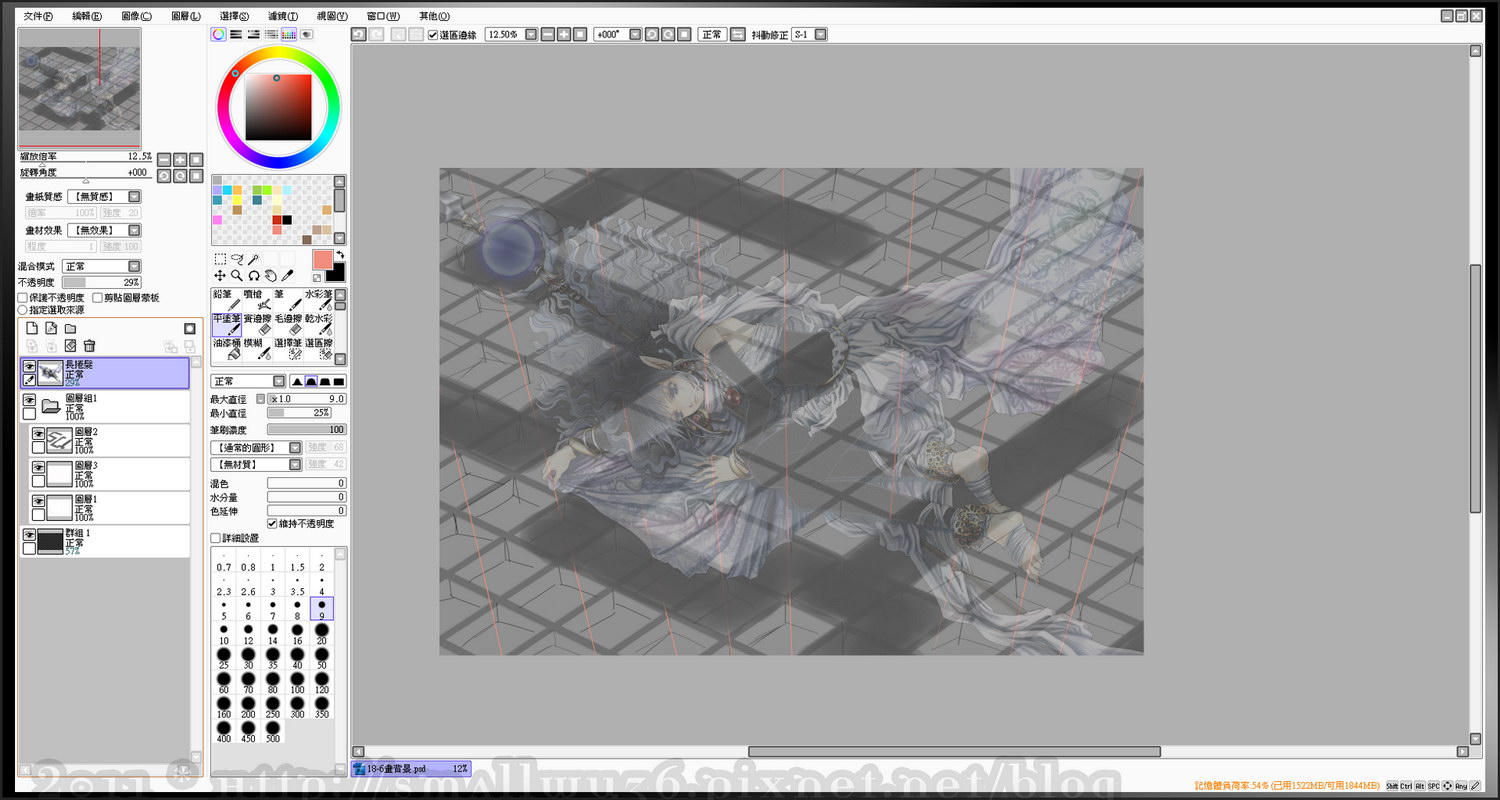Image resolution: width=1500 pixels, height=800 pixels.
Task: Open the 通常的圓形 brush shape dropdown
Action: [256, 448]
